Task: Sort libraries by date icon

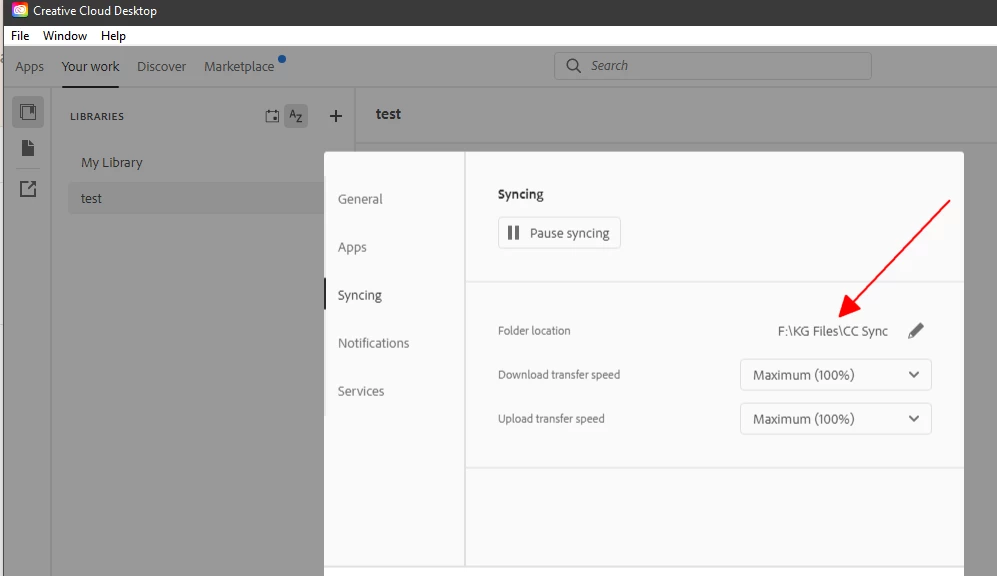Action: pyautogui.click(x=272, y=116)
